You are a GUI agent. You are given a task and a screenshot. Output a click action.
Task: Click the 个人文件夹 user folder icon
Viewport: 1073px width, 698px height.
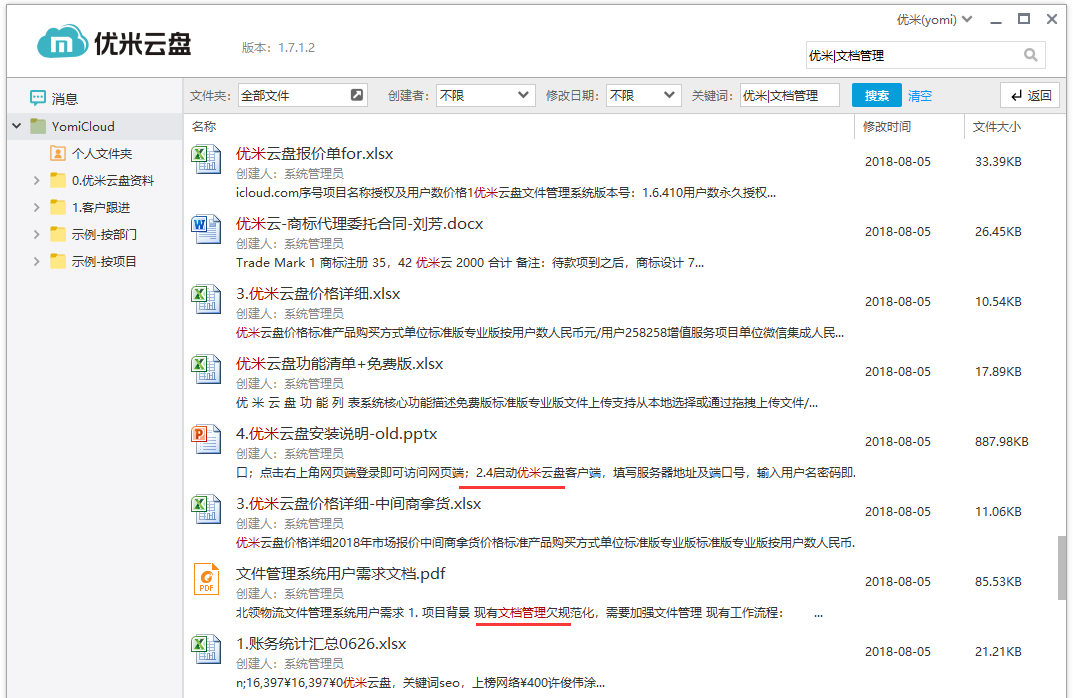click(x=58, y=154)
